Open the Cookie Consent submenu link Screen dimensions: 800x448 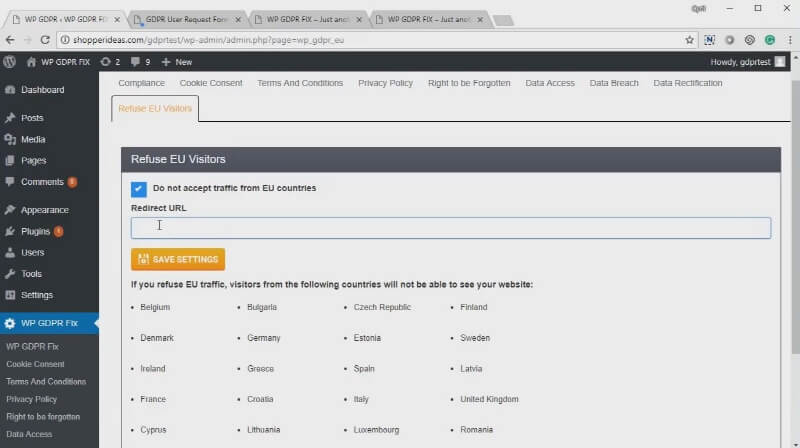click(x=35, y=364)
